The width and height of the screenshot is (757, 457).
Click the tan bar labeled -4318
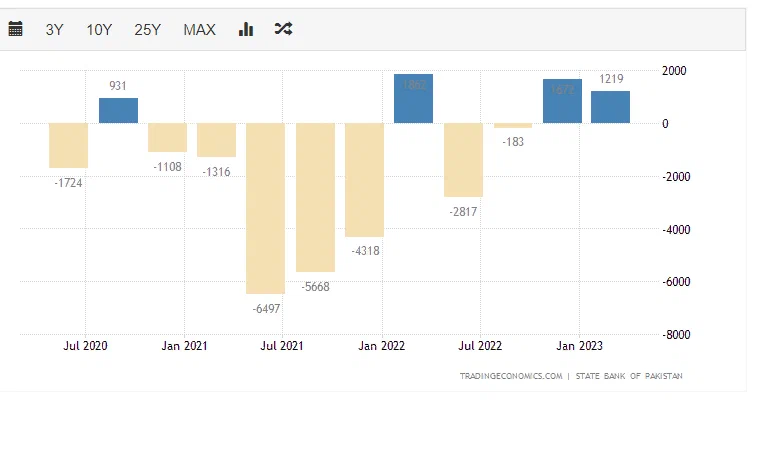364,180
